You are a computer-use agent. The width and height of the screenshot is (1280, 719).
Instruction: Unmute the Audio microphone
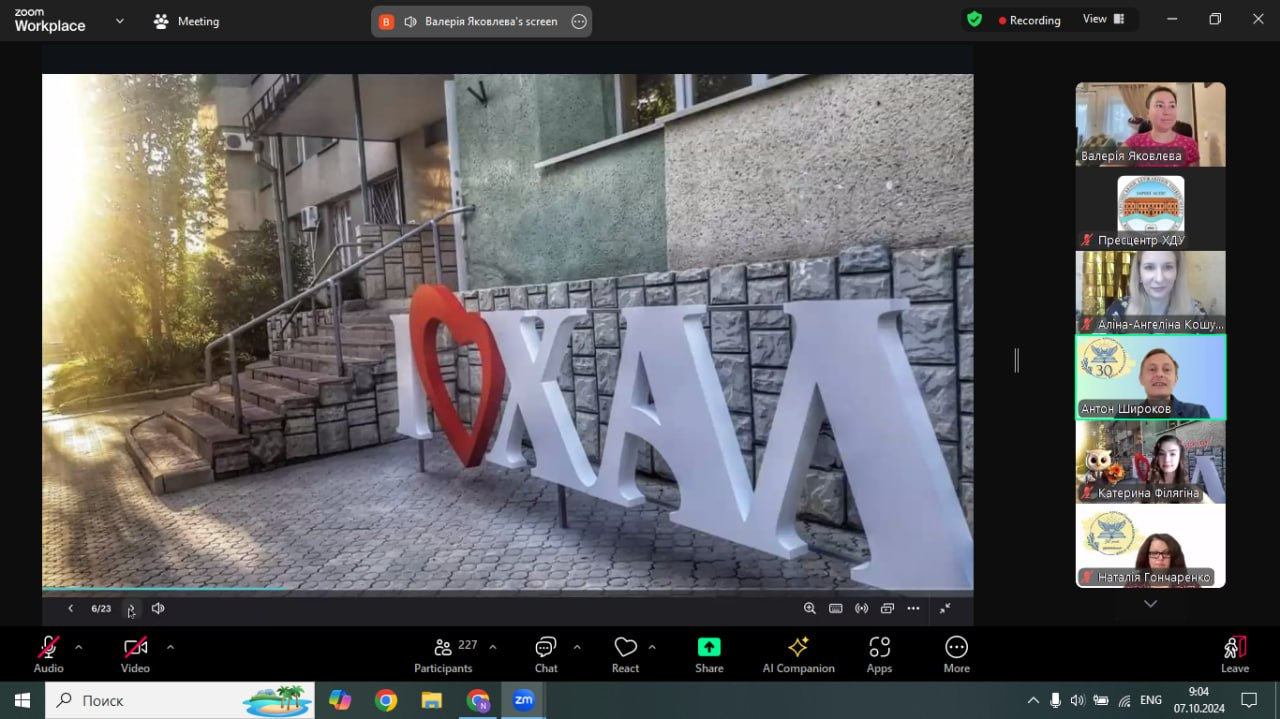[48, 655]
